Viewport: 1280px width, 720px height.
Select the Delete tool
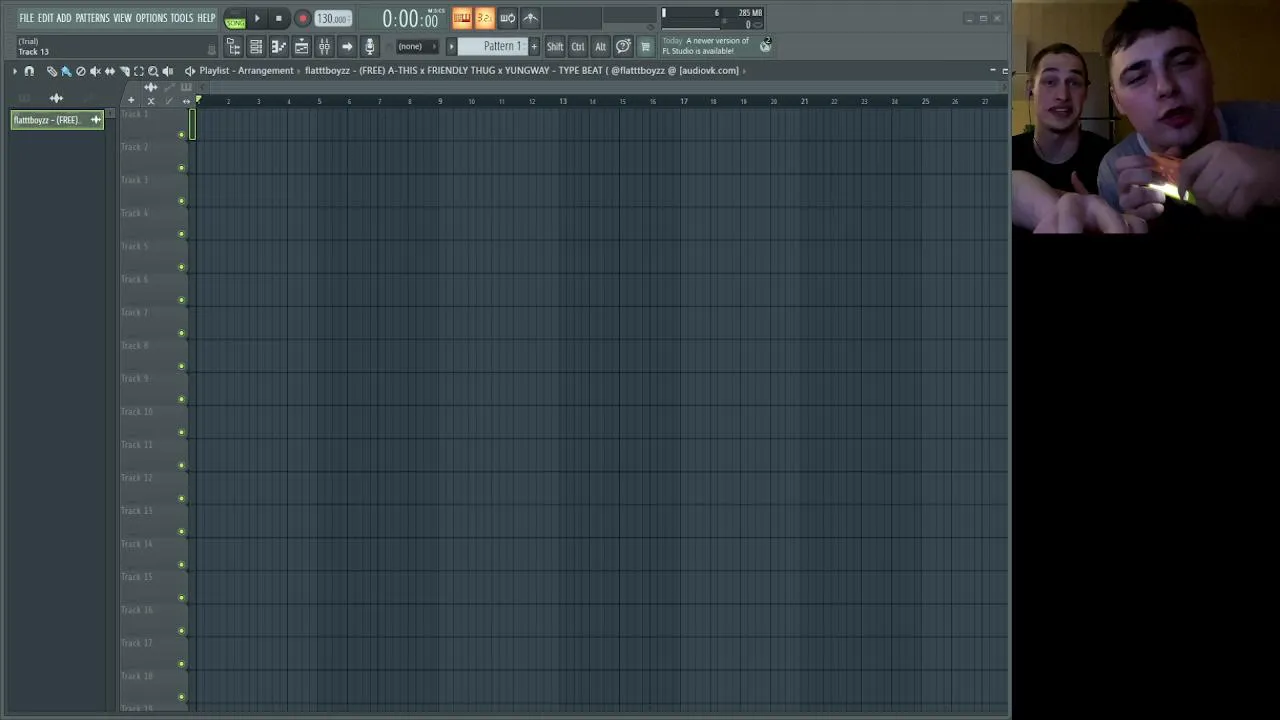[x=81, y=71]
